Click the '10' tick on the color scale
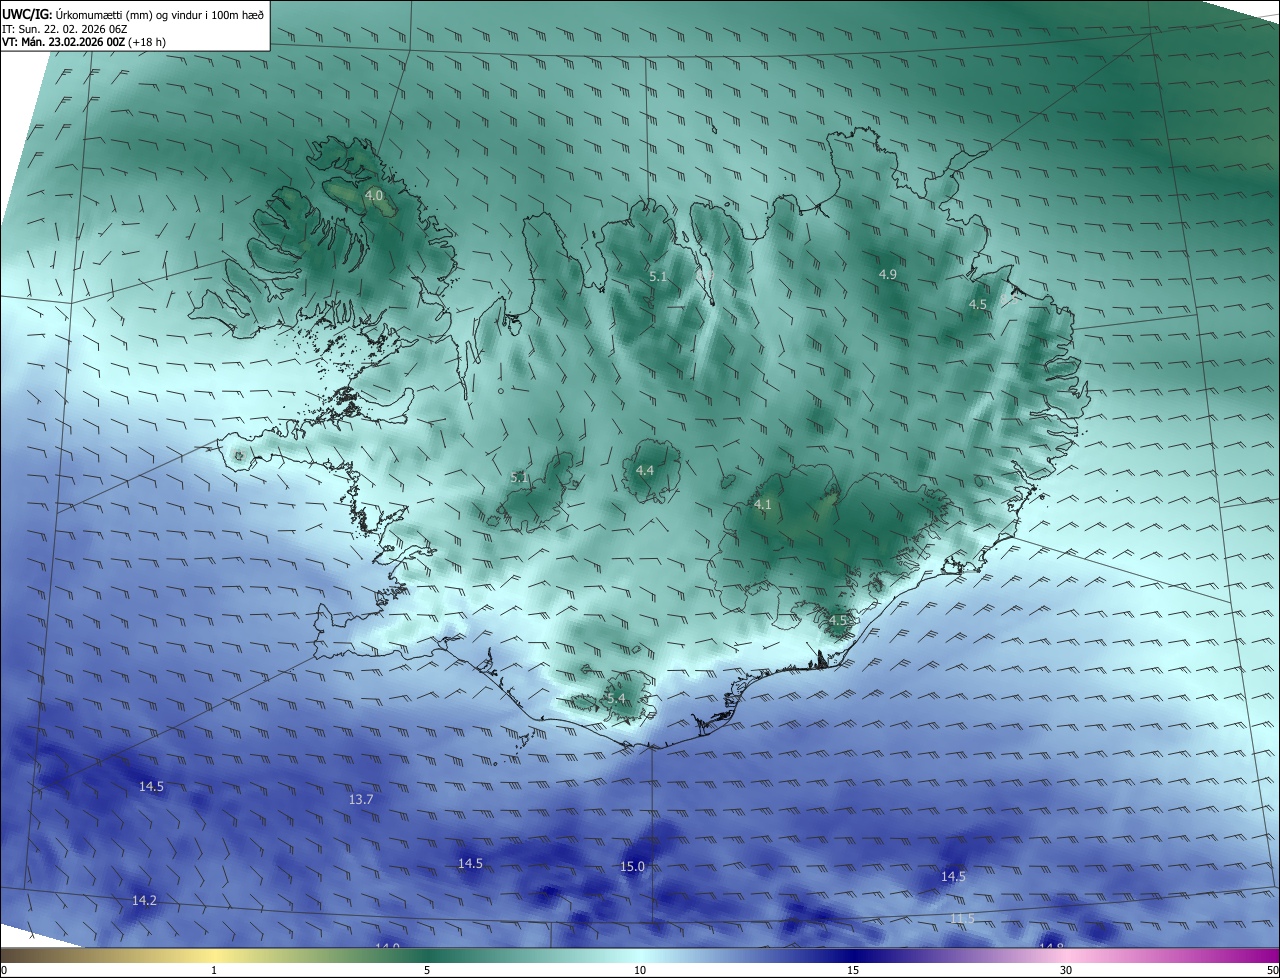 point(640,970)
